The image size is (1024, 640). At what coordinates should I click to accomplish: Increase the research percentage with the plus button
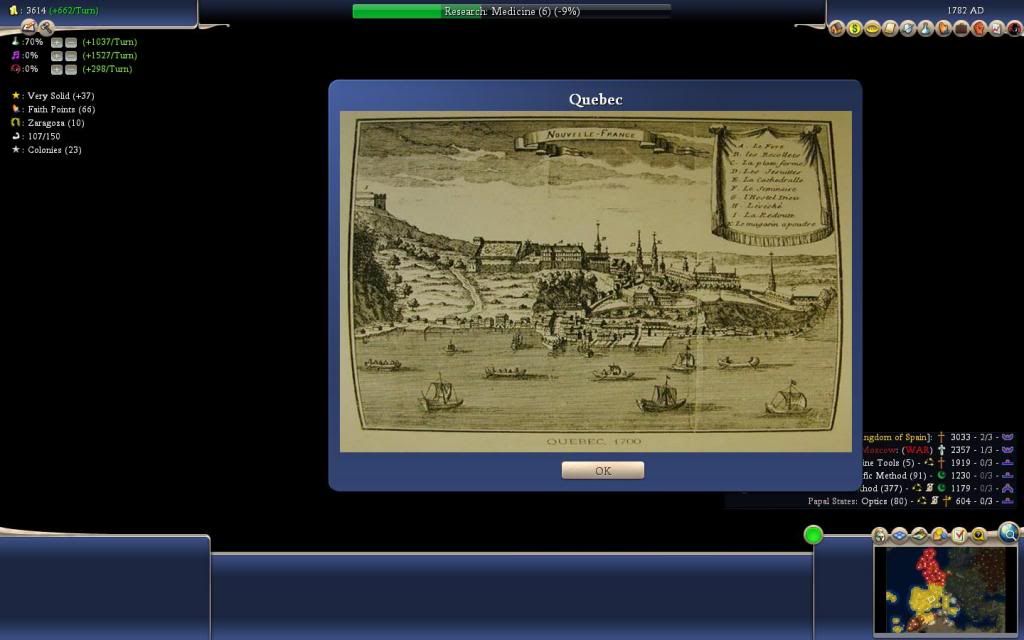(57, 42)
